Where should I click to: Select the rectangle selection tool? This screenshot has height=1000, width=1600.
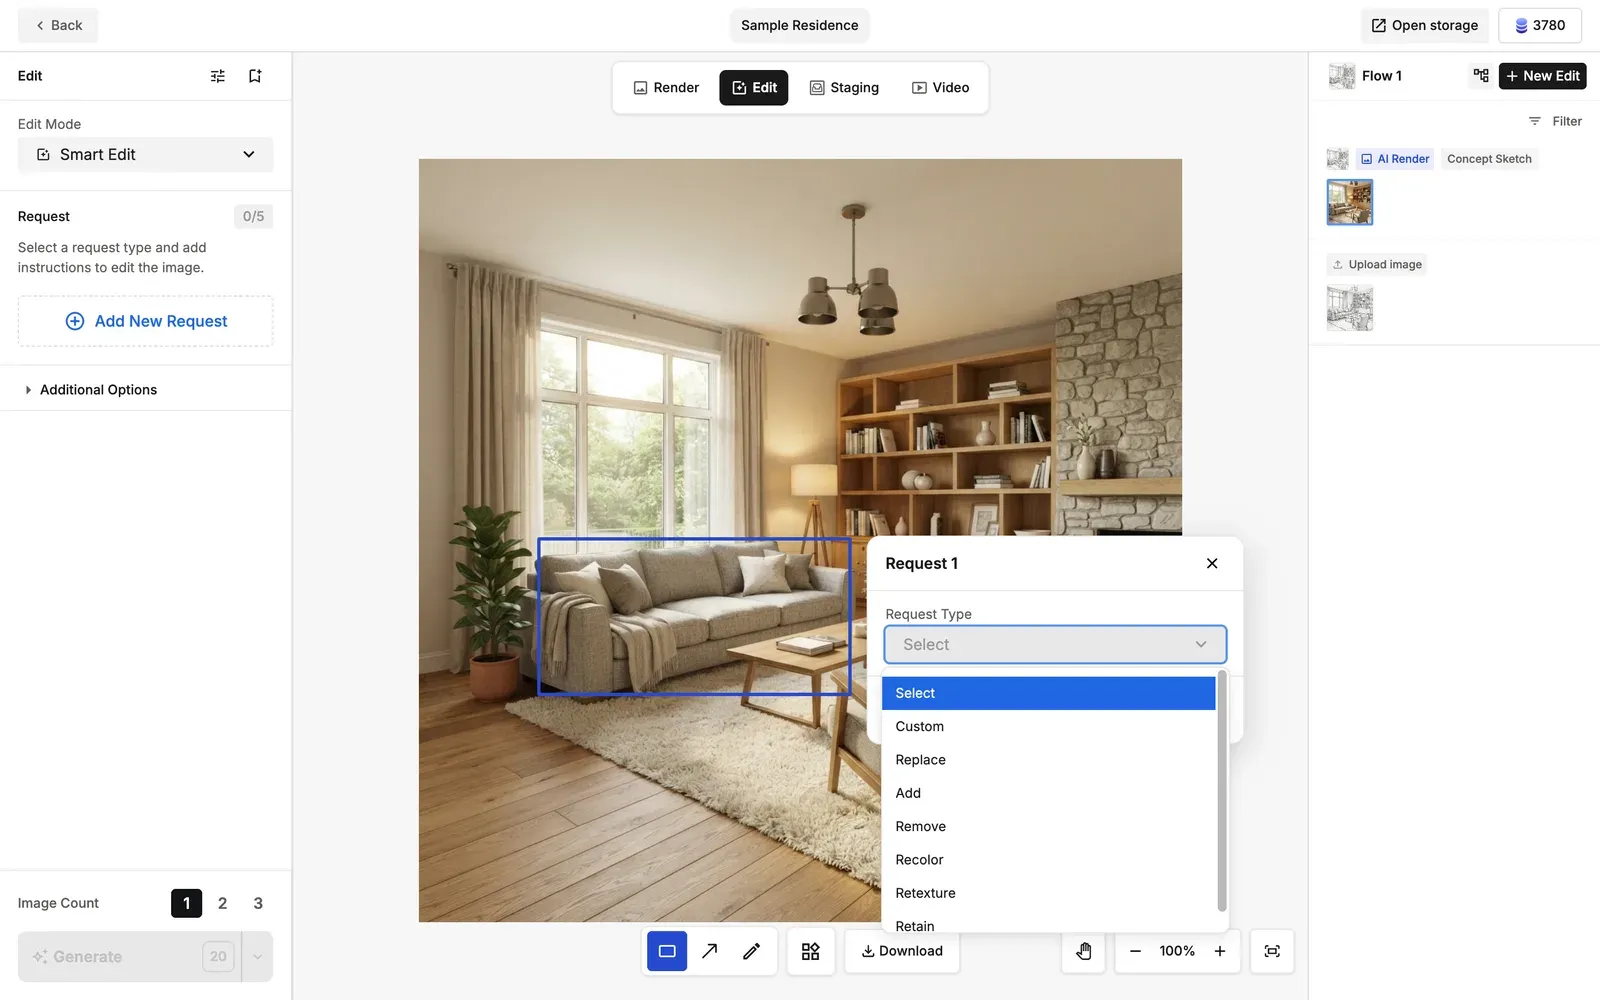[667, 951]
